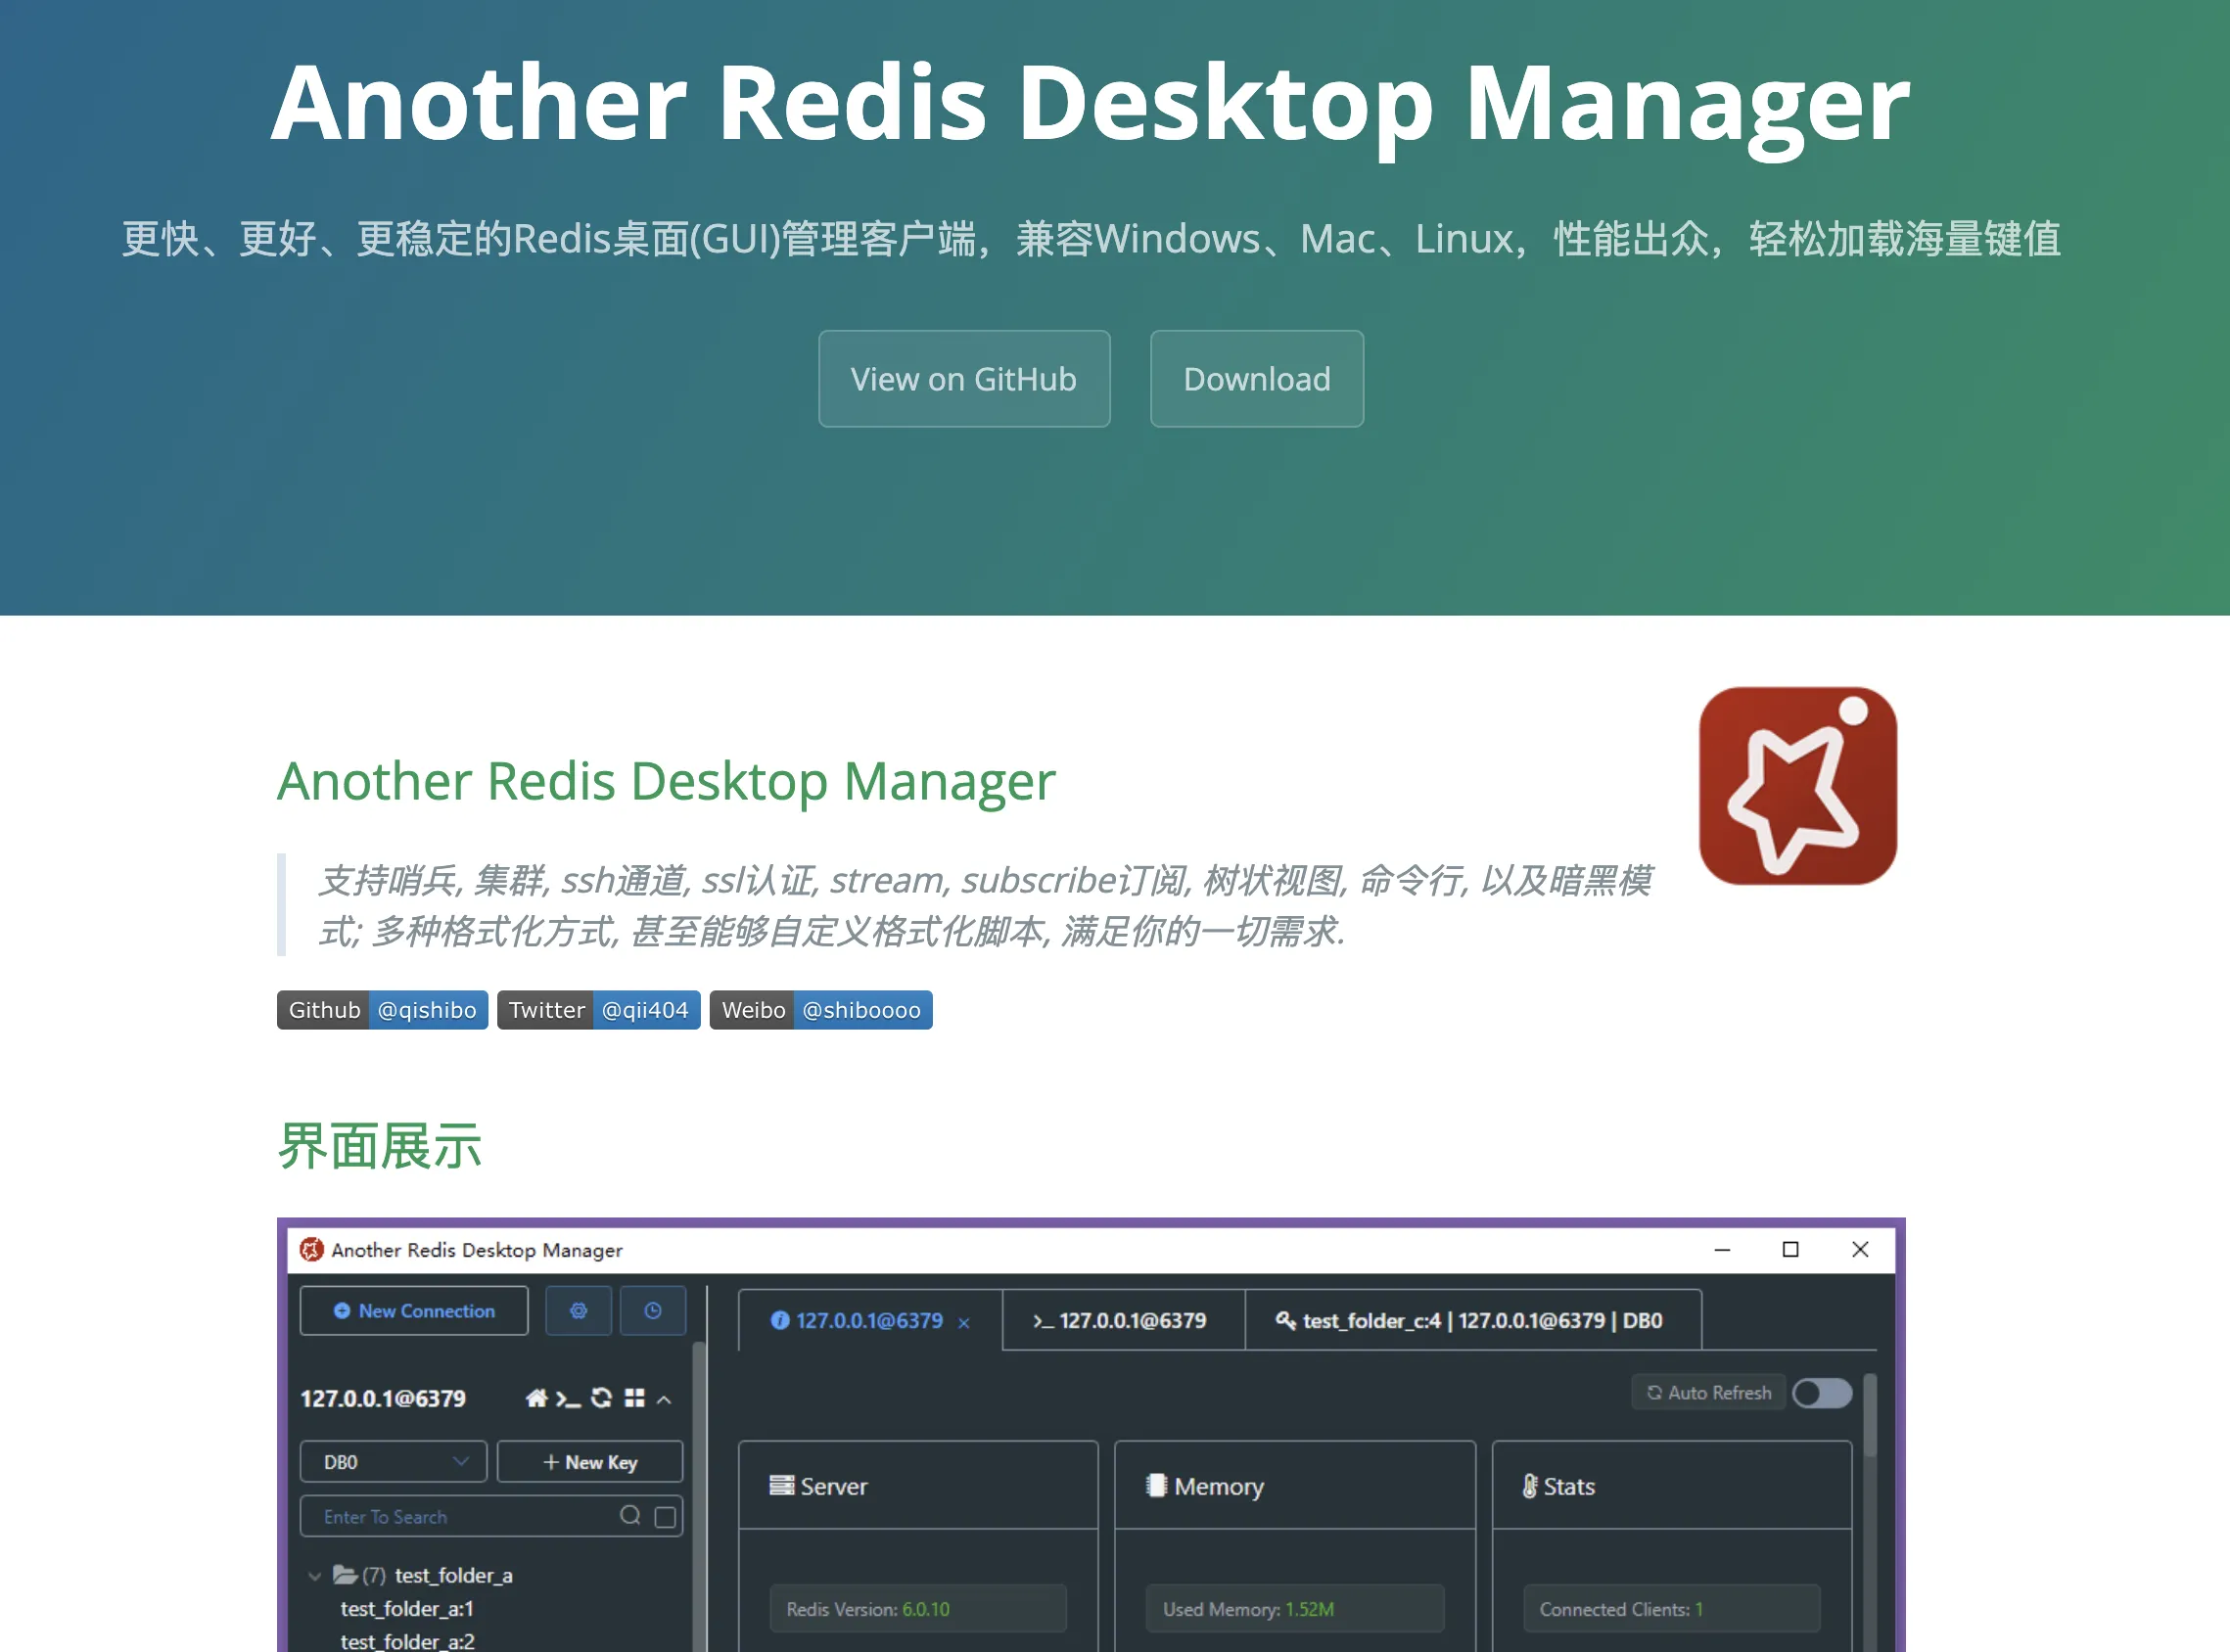Open the grid menu icon for connection

[x=634, y=1398]
